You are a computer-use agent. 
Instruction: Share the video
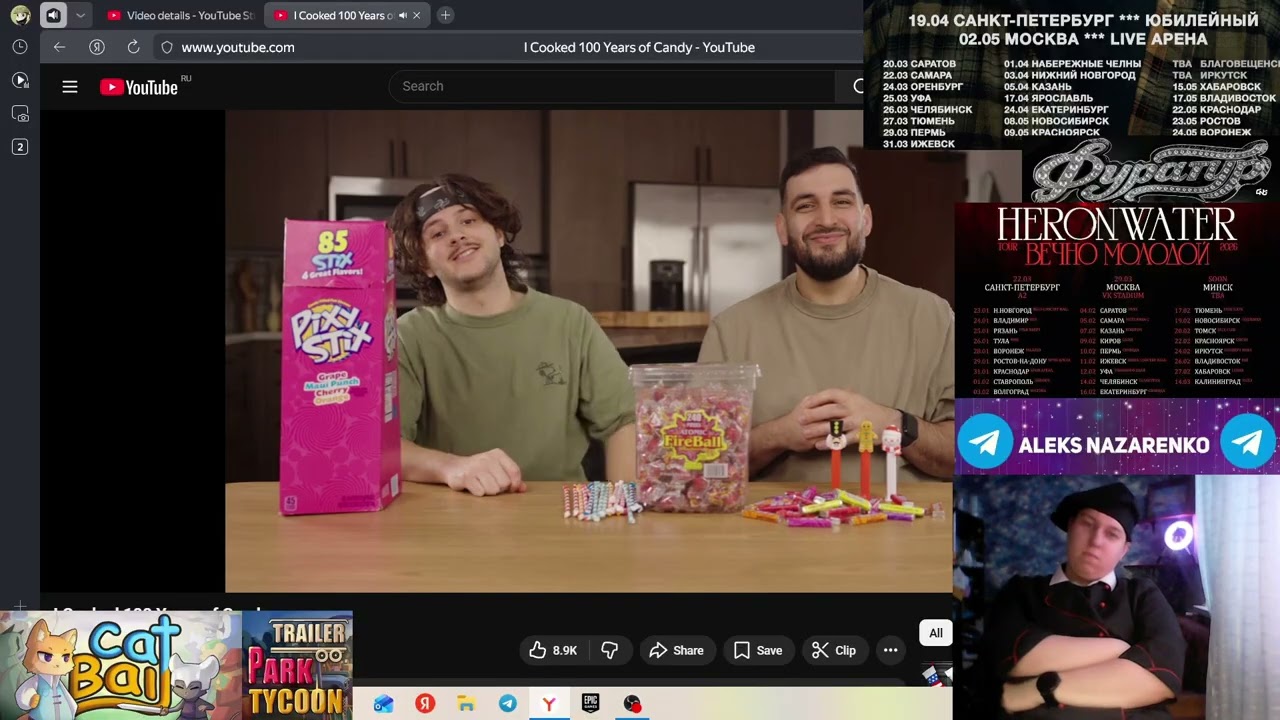(677, 650)
